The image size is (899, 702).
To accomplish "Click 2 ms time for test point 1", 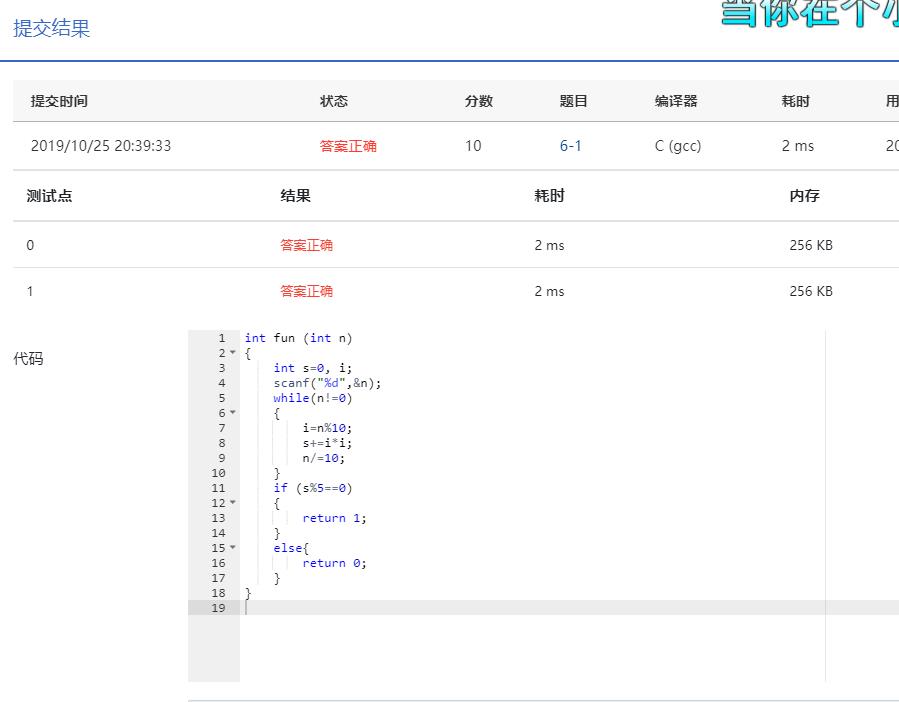I will tap(549, 291).
